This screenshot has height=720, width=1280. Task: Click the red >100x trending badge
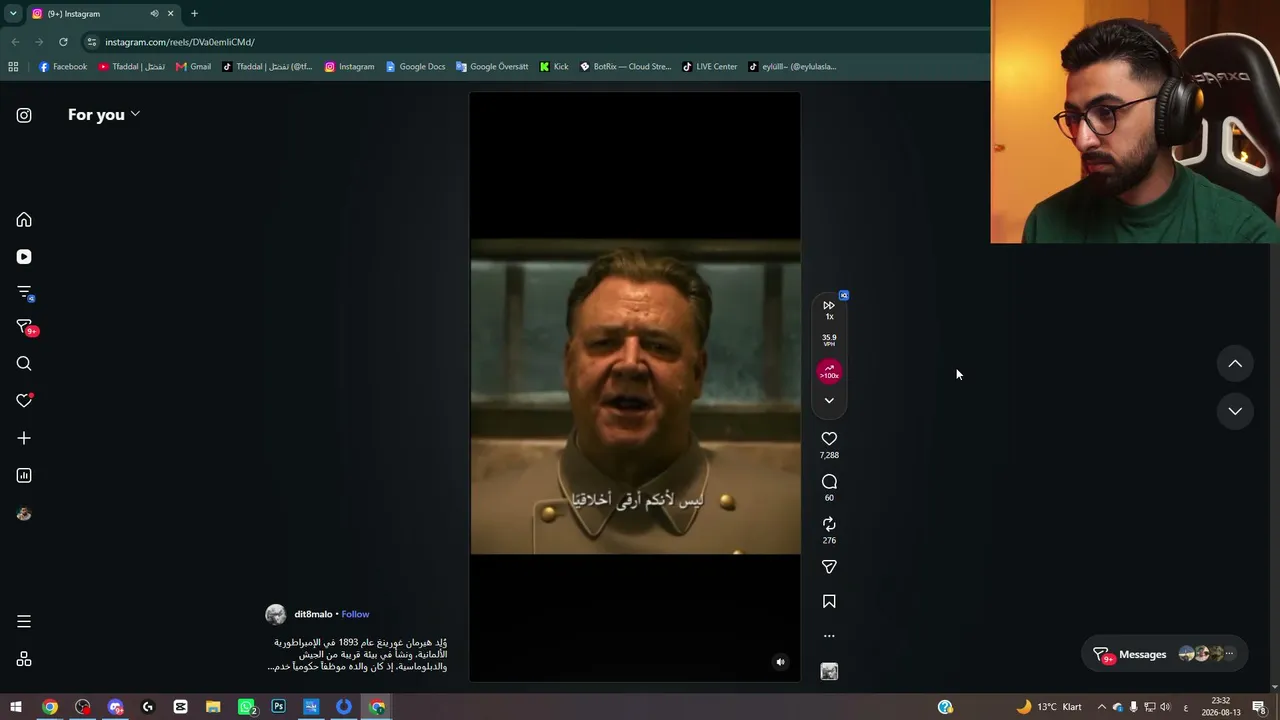pos(829,372)
